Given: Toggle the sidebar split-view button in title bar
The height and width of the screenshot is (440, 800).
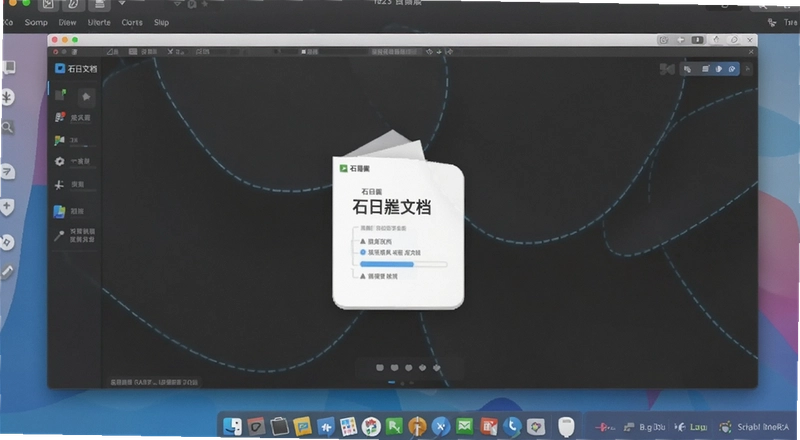Looking at the screenshot, I should [x=697, y=40].
